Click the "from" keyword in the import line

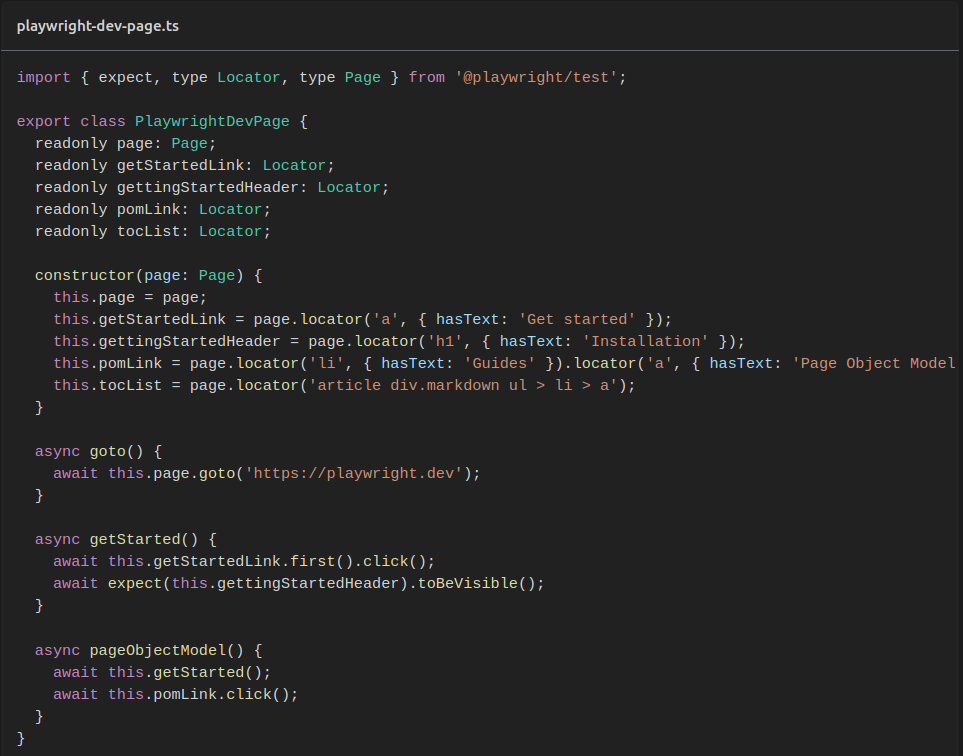[426, 77]
